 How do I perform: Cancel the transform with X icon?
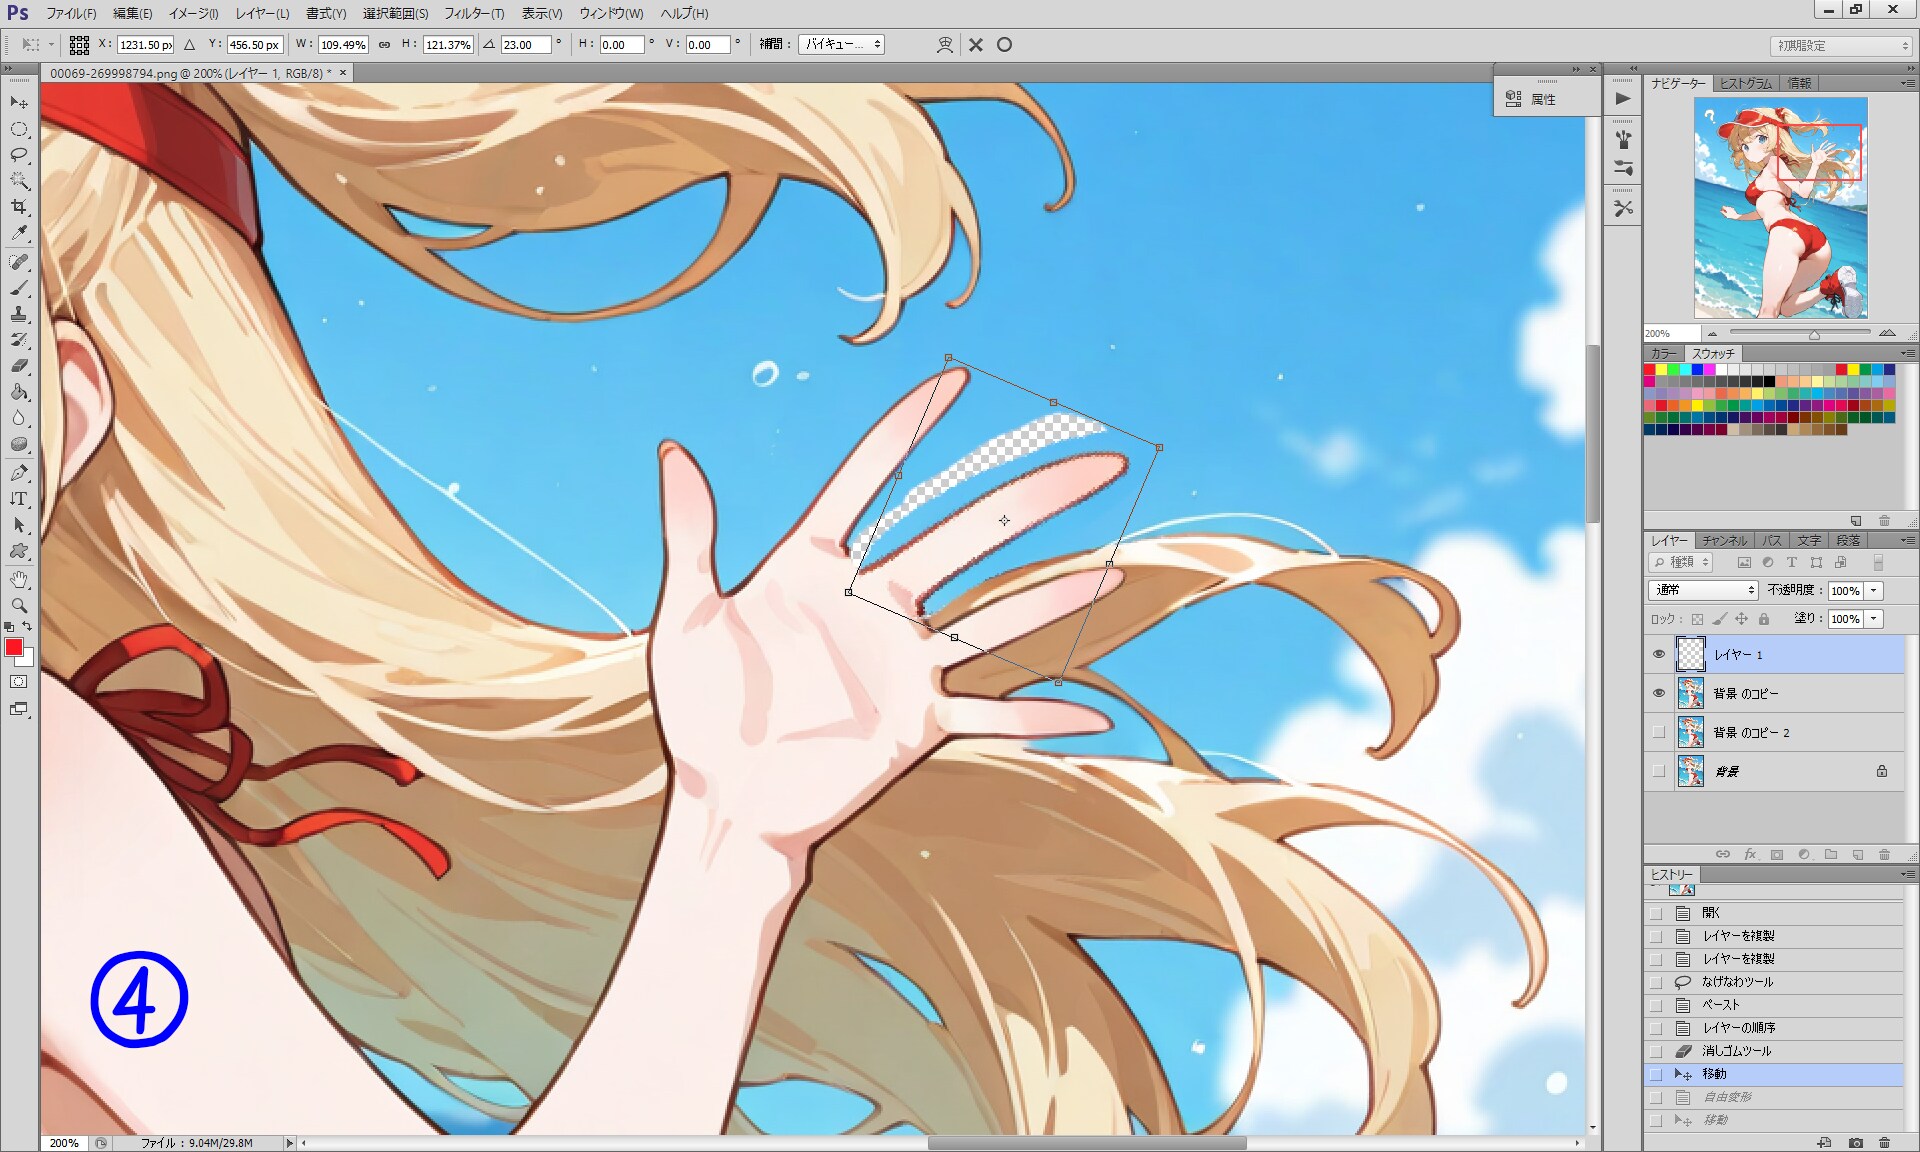976,45
